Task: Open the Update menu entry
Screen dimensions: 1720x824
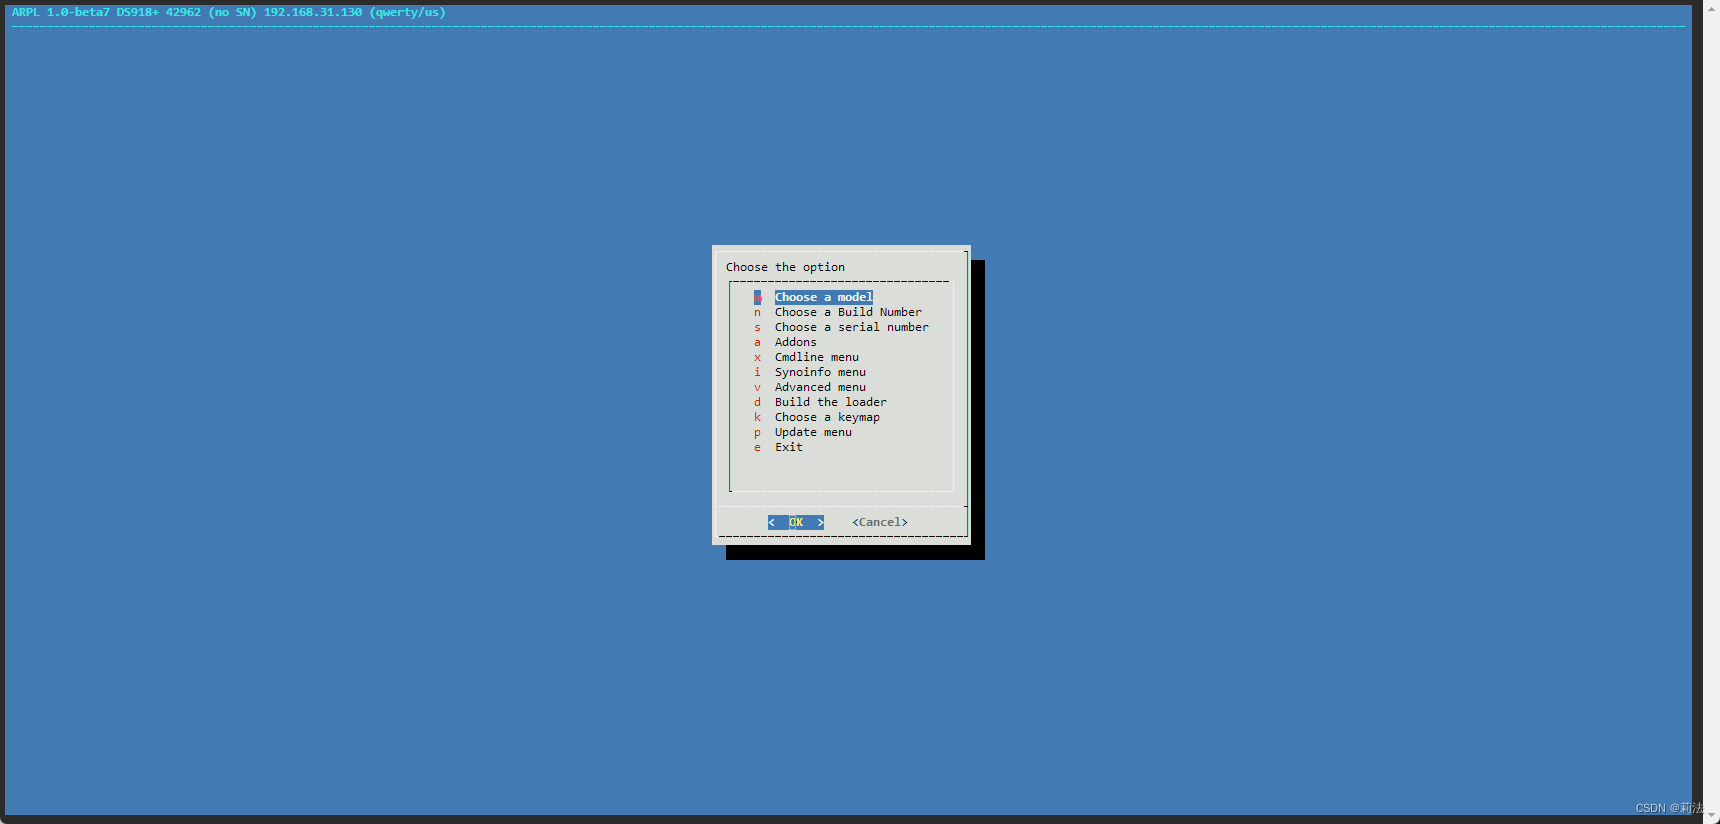Action: pyautogui.click(x=813, y=432)
